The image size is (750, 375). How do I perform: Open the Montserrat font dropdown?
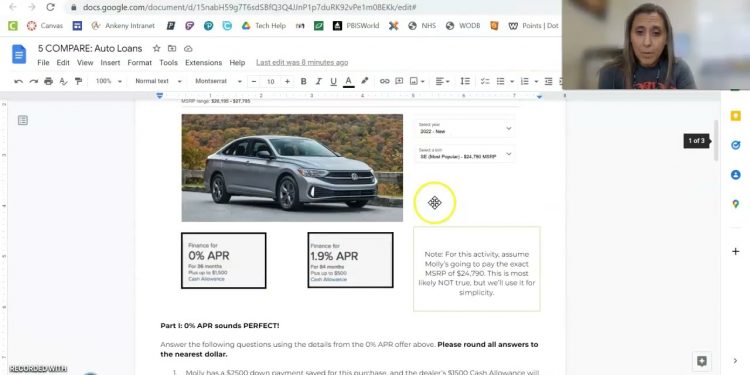[218, 81]
